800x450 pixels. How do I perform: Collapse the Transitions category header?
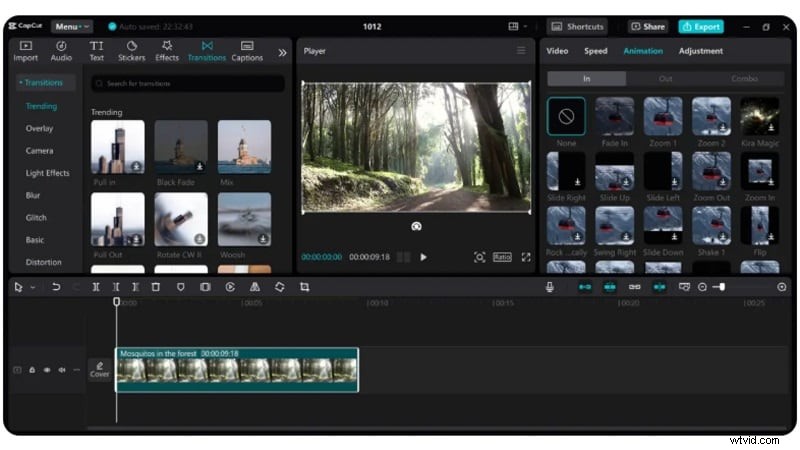point(45,82)
